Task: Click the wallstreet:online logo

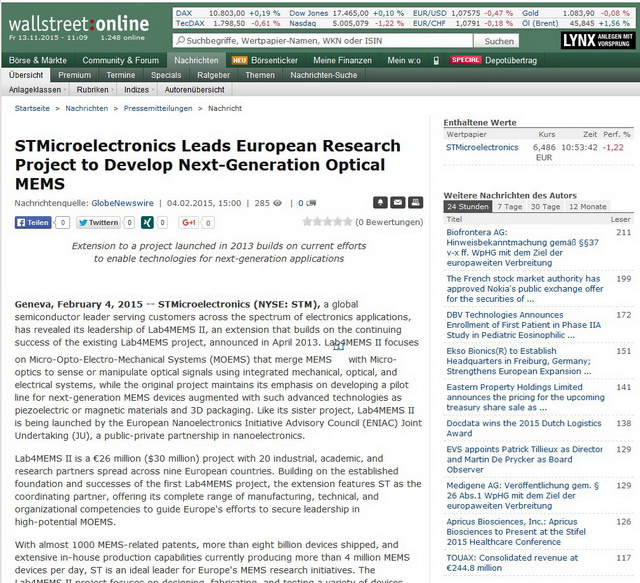Action: 79,24
